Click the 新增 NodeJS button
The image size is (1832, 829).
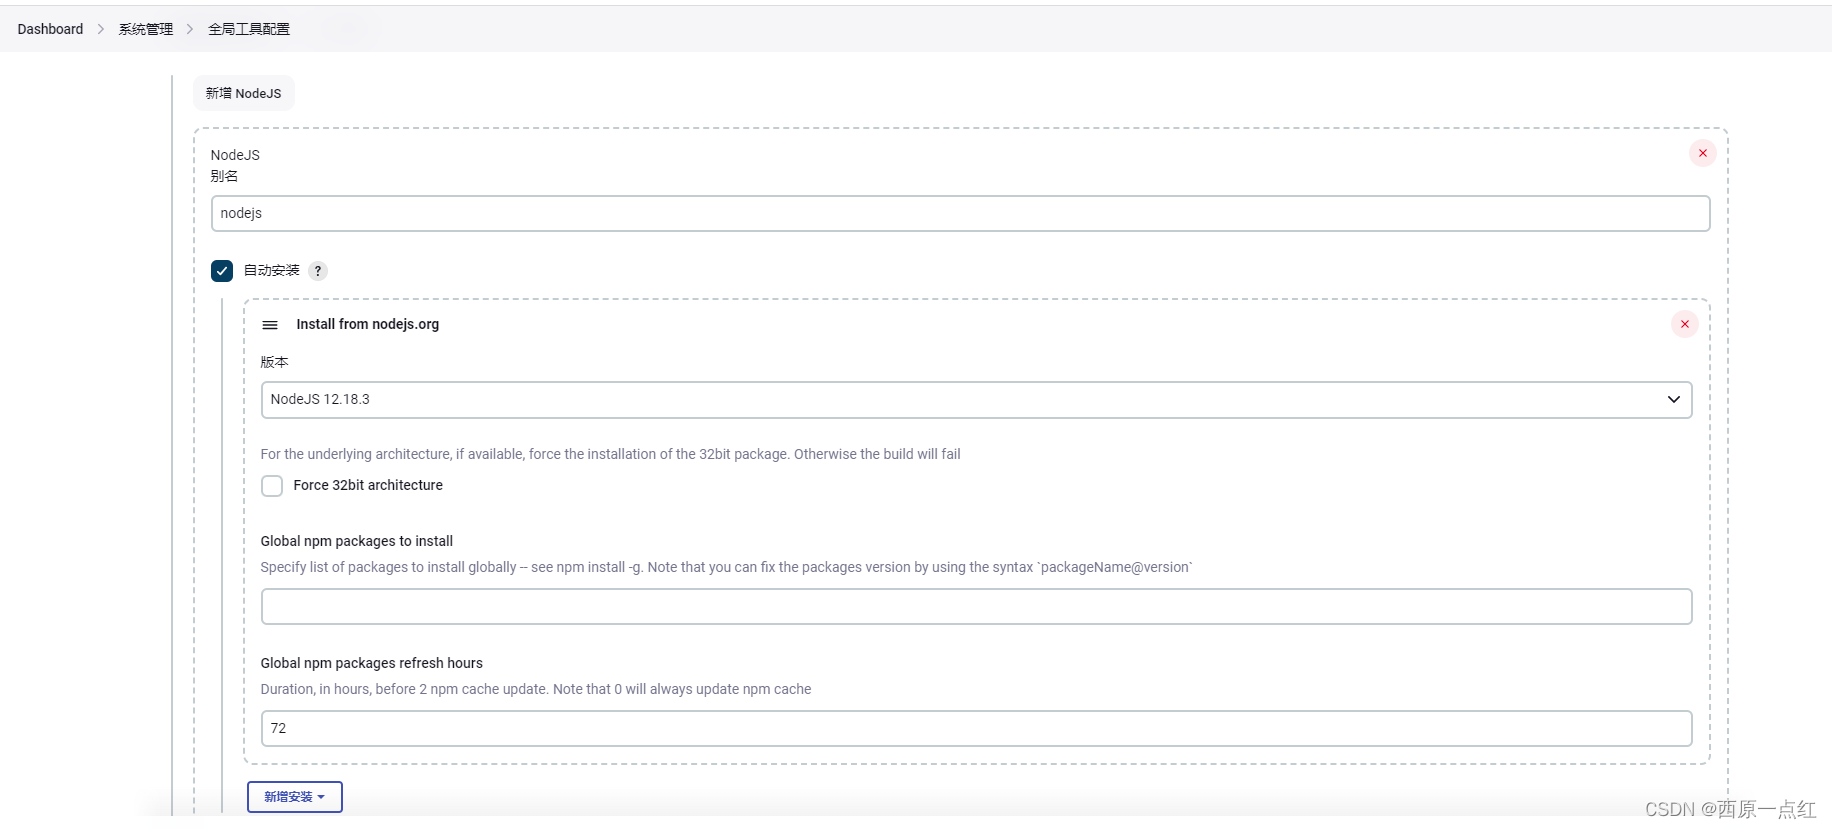point(244,93)
